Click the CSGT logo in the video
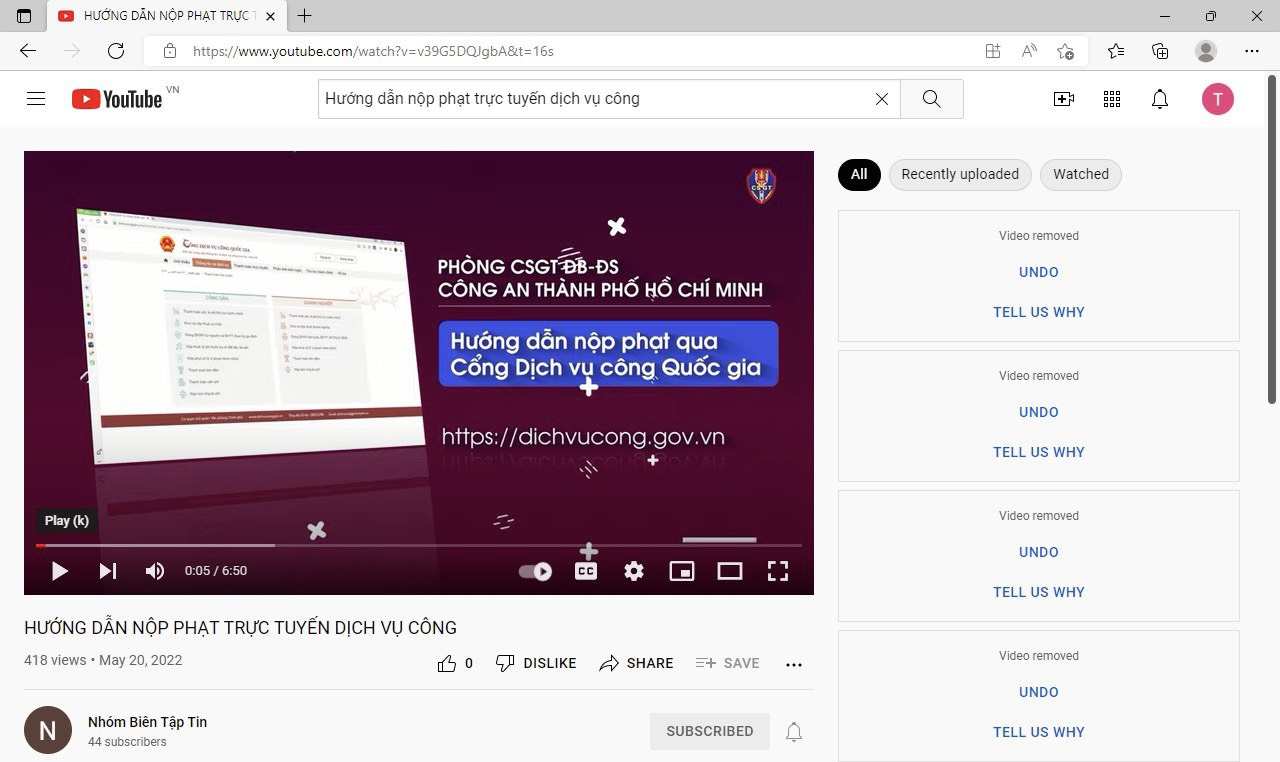 pyautogui.click(x=761, y=186)
